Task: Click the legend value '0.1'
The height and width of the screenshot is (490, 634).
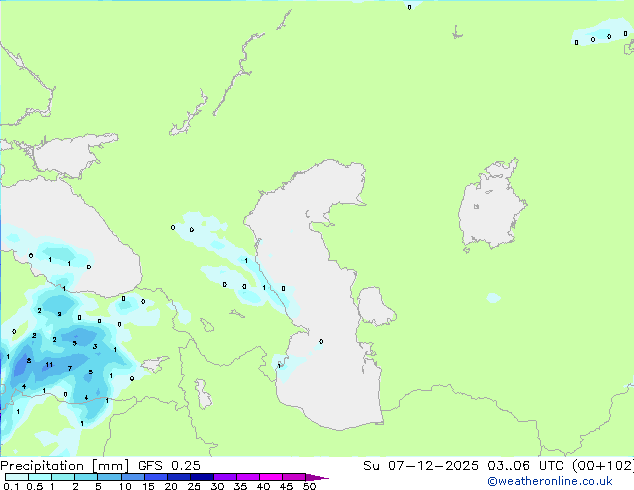Action: [12, 486]
